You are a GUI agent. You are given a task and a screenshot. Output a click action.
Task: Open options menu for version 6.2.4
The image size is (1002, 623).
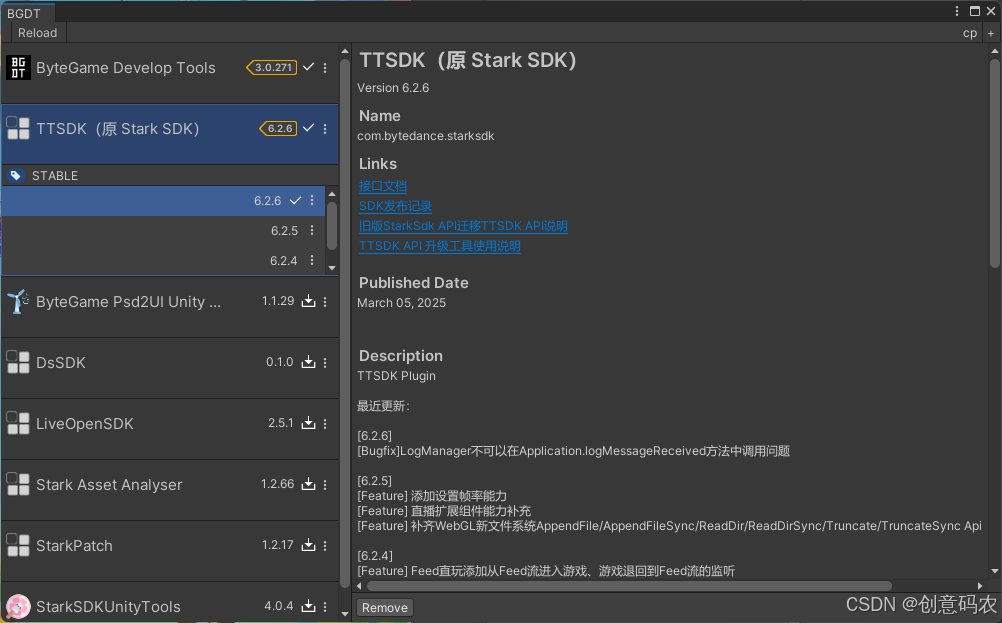[x=312, y=260]
